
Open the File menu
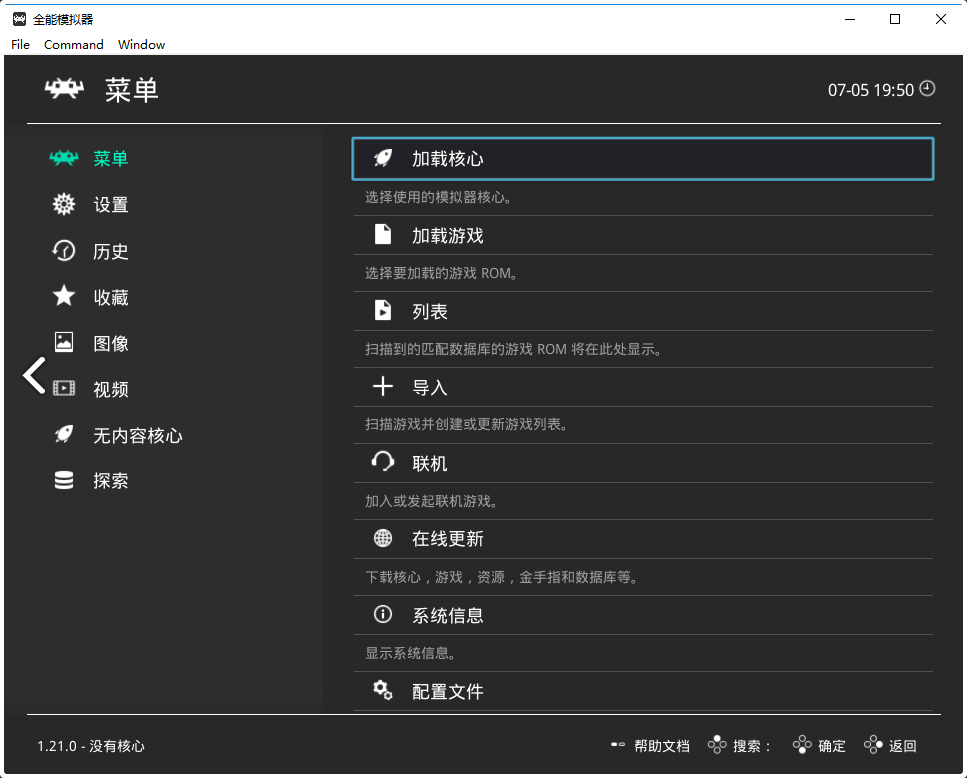(20, 44)
